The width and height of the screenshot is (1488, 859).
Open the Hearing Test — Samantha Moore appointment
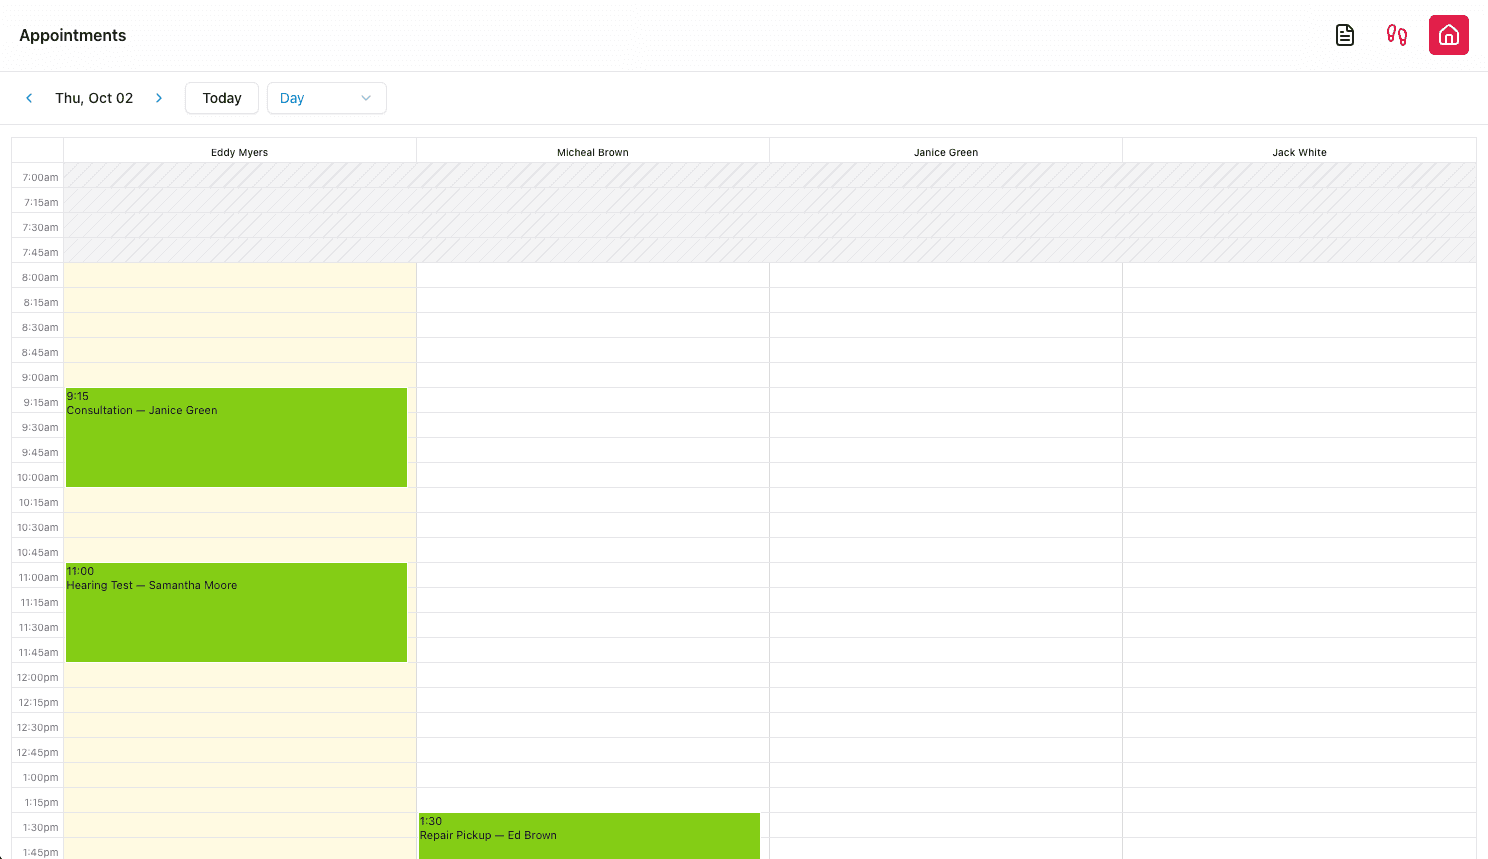[x=236, y=612]
